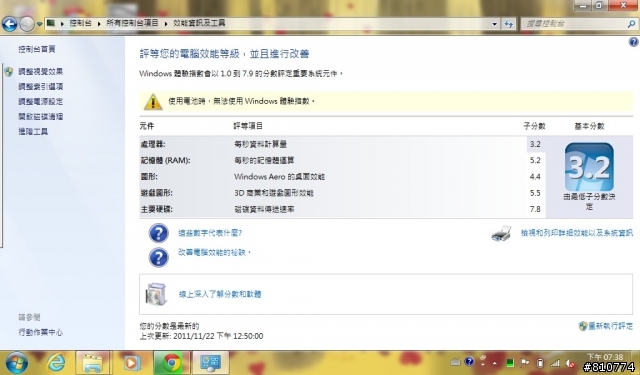
Task: Click question mark icon beside 改善電腦效能的秘訣
Action: (158, 257)
